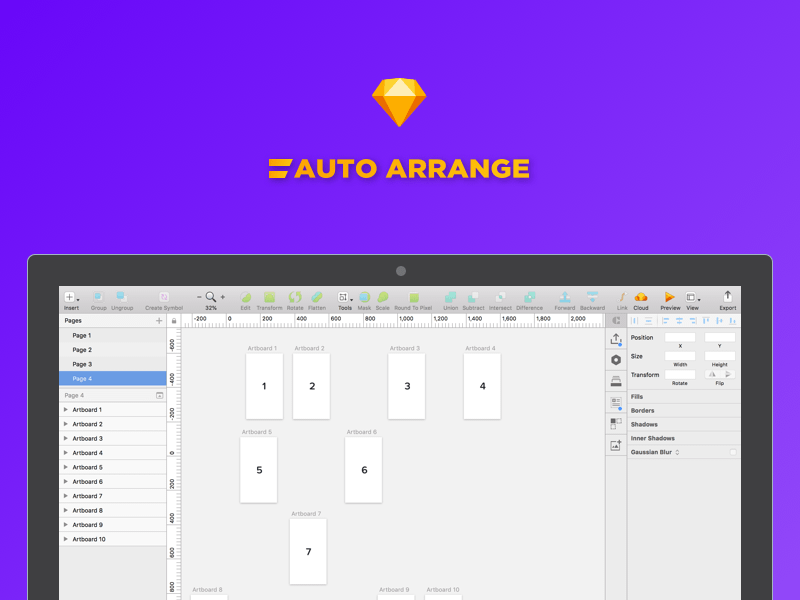Screen dimensions: 800x600
Task: Switch to Page 1 in the pages list
Action: pos(113,335)
